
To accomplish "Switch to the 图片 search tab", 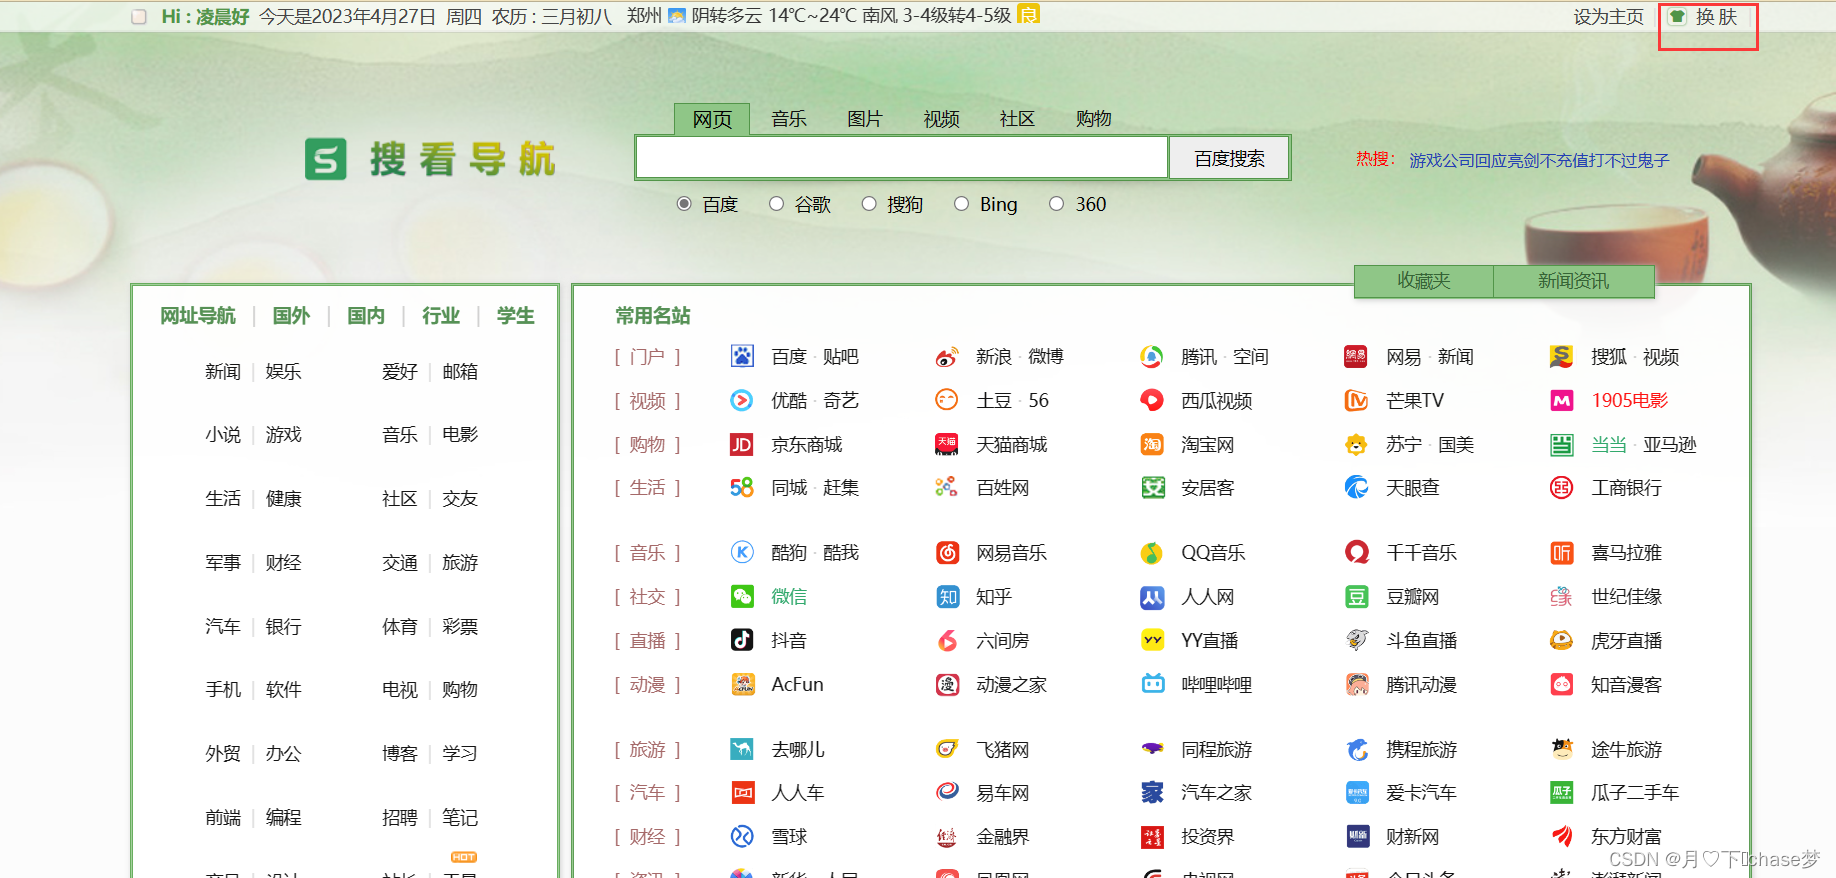I will point(864,119).
